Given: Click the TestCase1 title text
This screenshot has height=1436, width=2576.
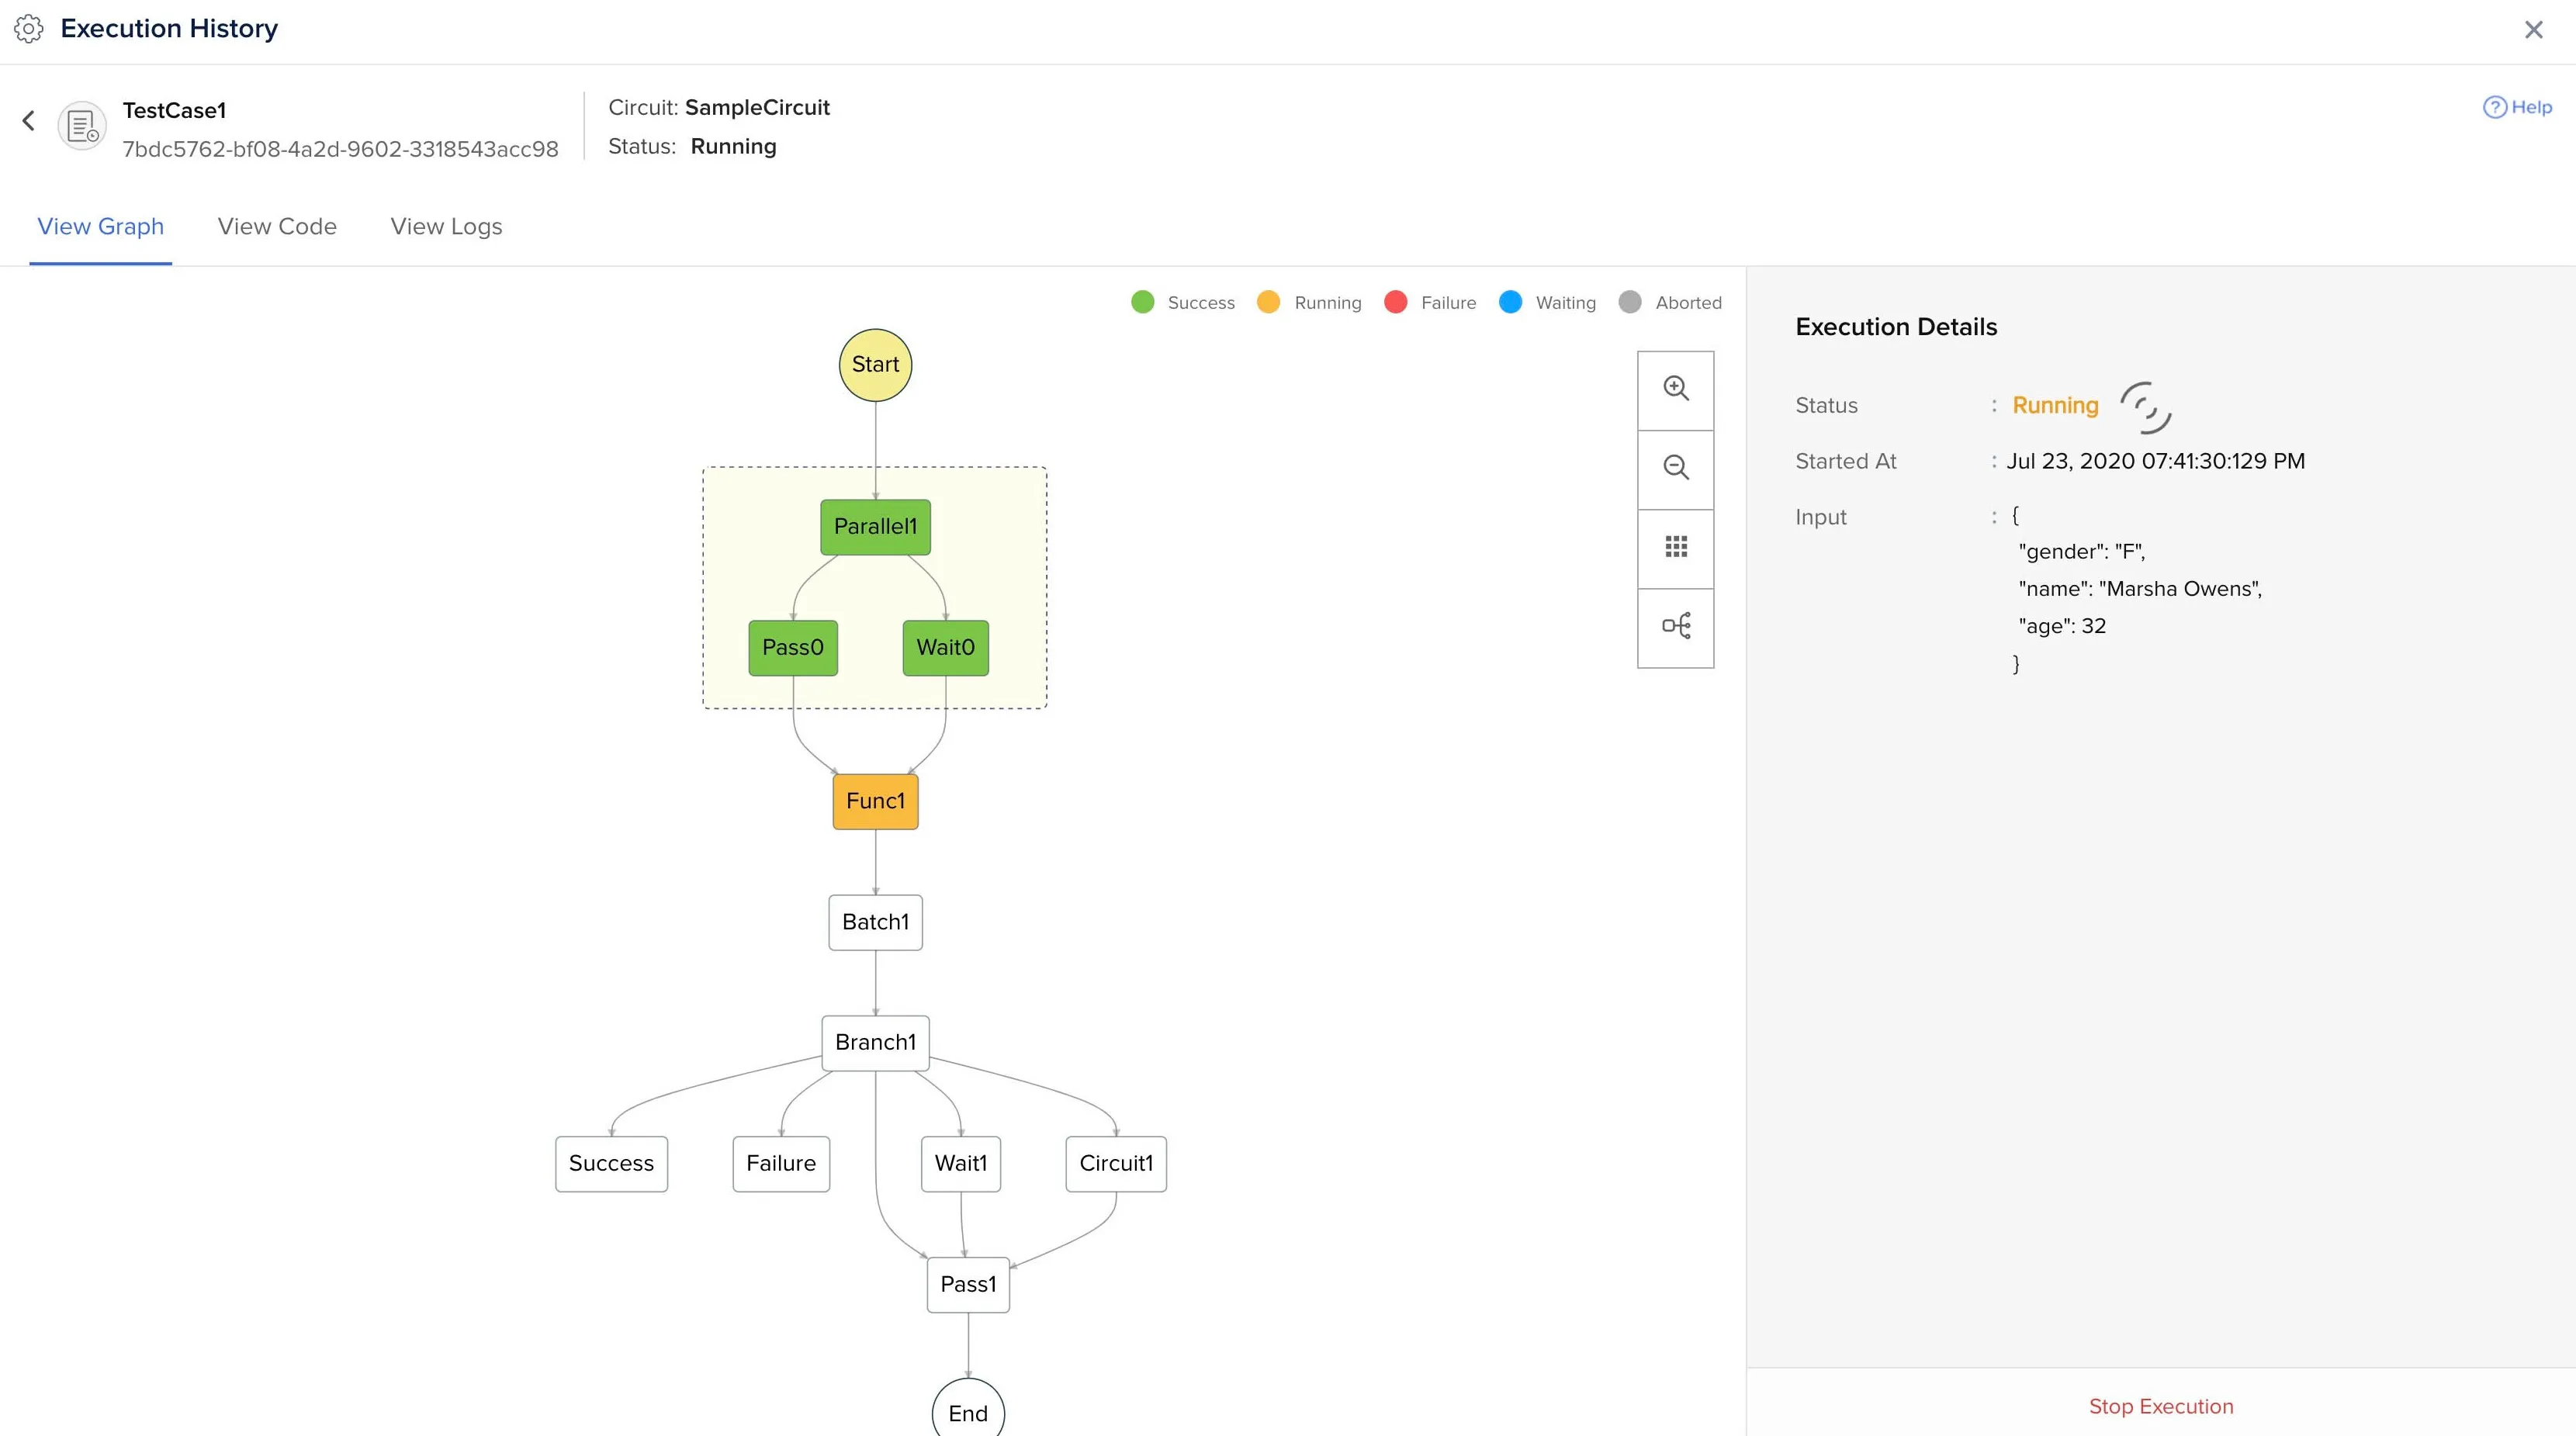Looking at the screenshot, I should 174,110.
